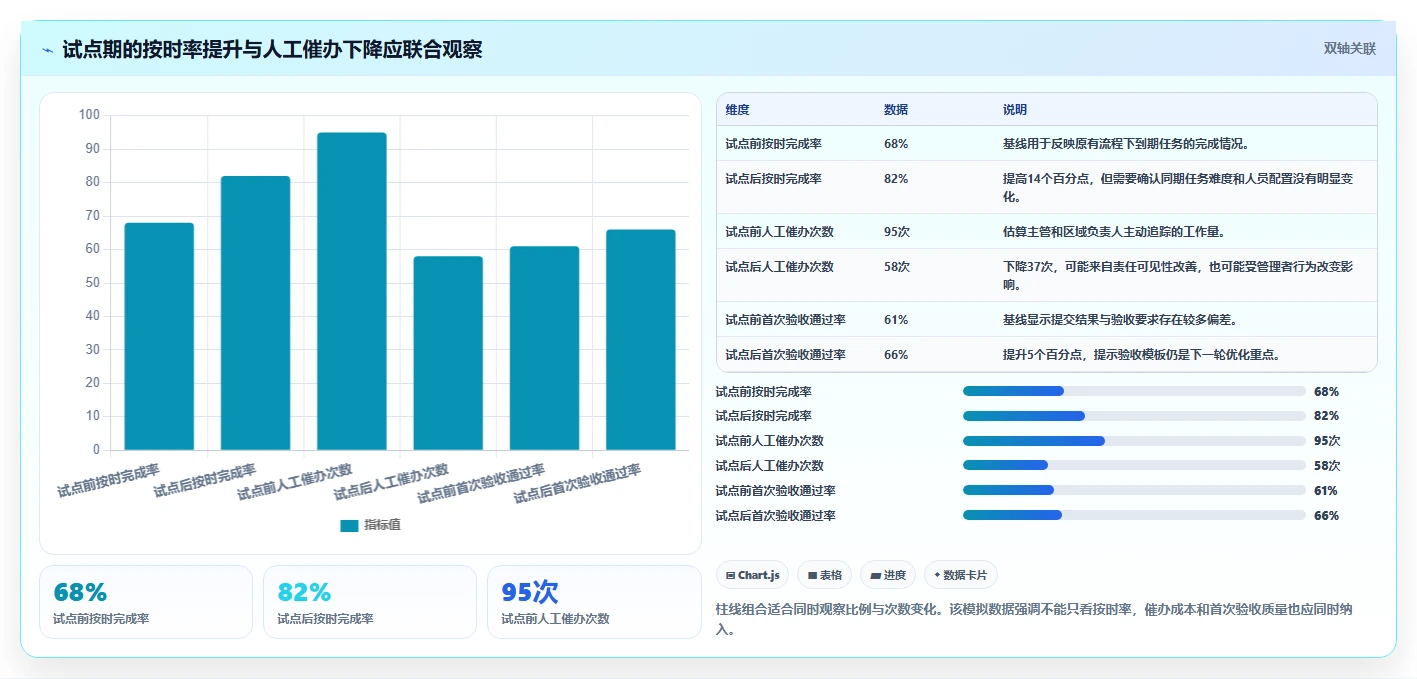Click the Chart.js tag pill

(752, 575)
